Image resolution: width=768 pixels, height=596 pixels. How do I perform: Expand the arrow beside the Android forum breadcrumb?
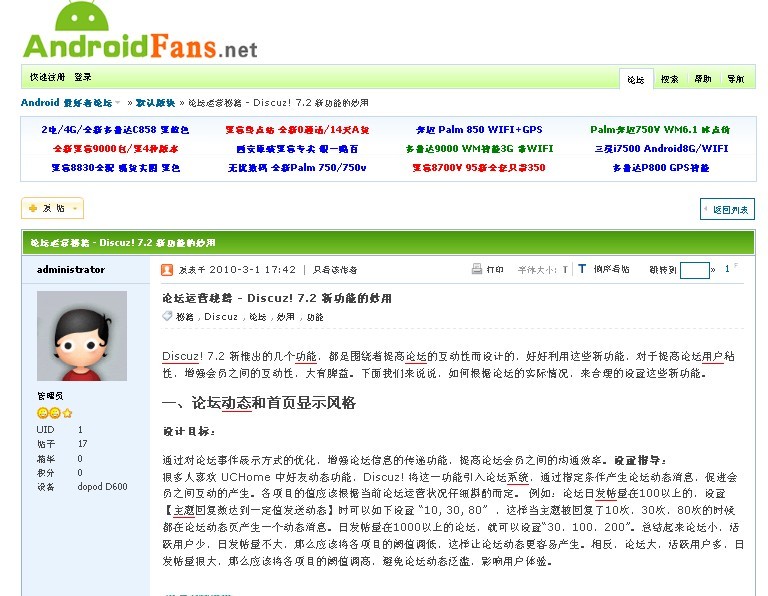118,103
